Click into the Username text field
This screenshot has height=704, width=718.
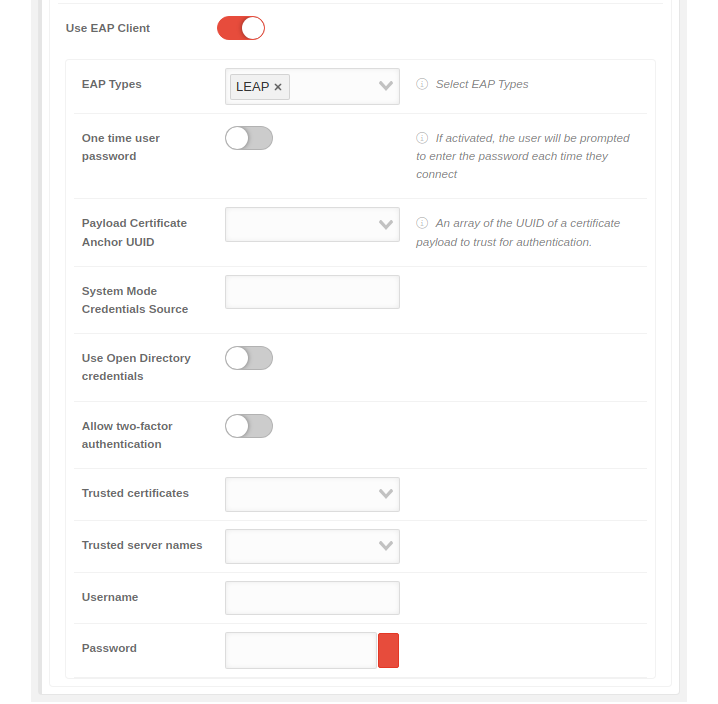(x=312, y=598)
